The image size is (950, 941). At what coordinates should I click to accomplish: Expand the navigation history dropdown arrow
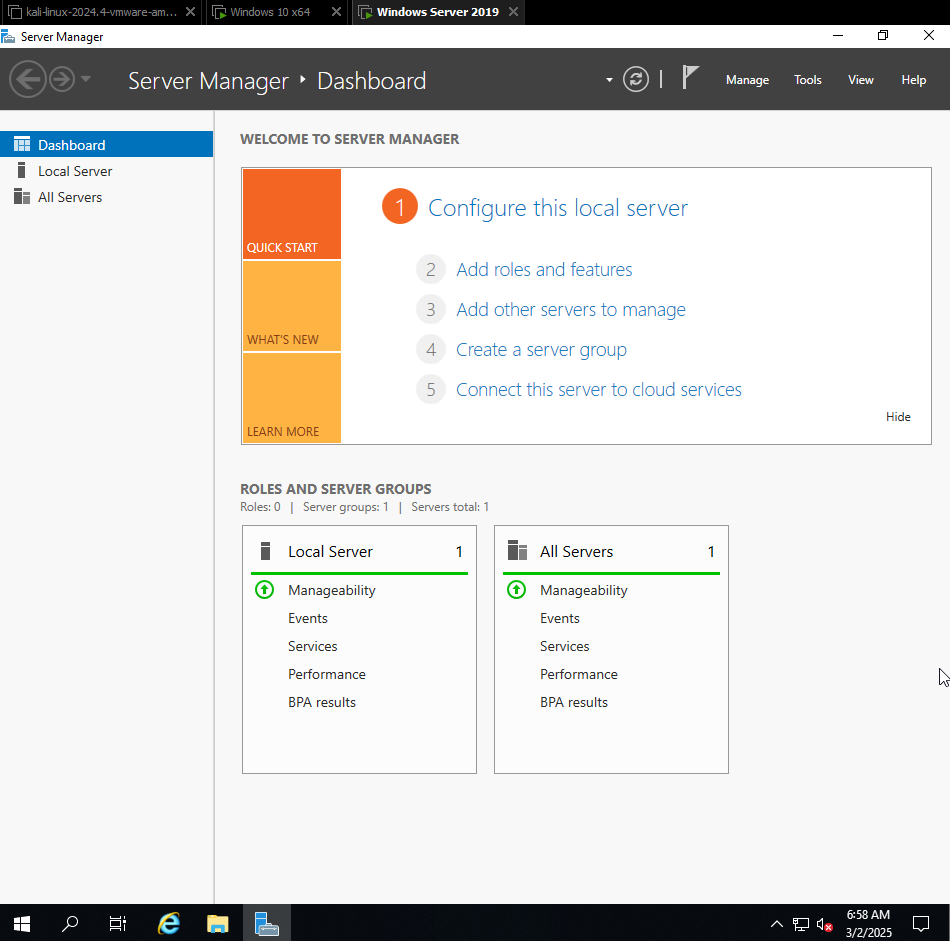86,80
